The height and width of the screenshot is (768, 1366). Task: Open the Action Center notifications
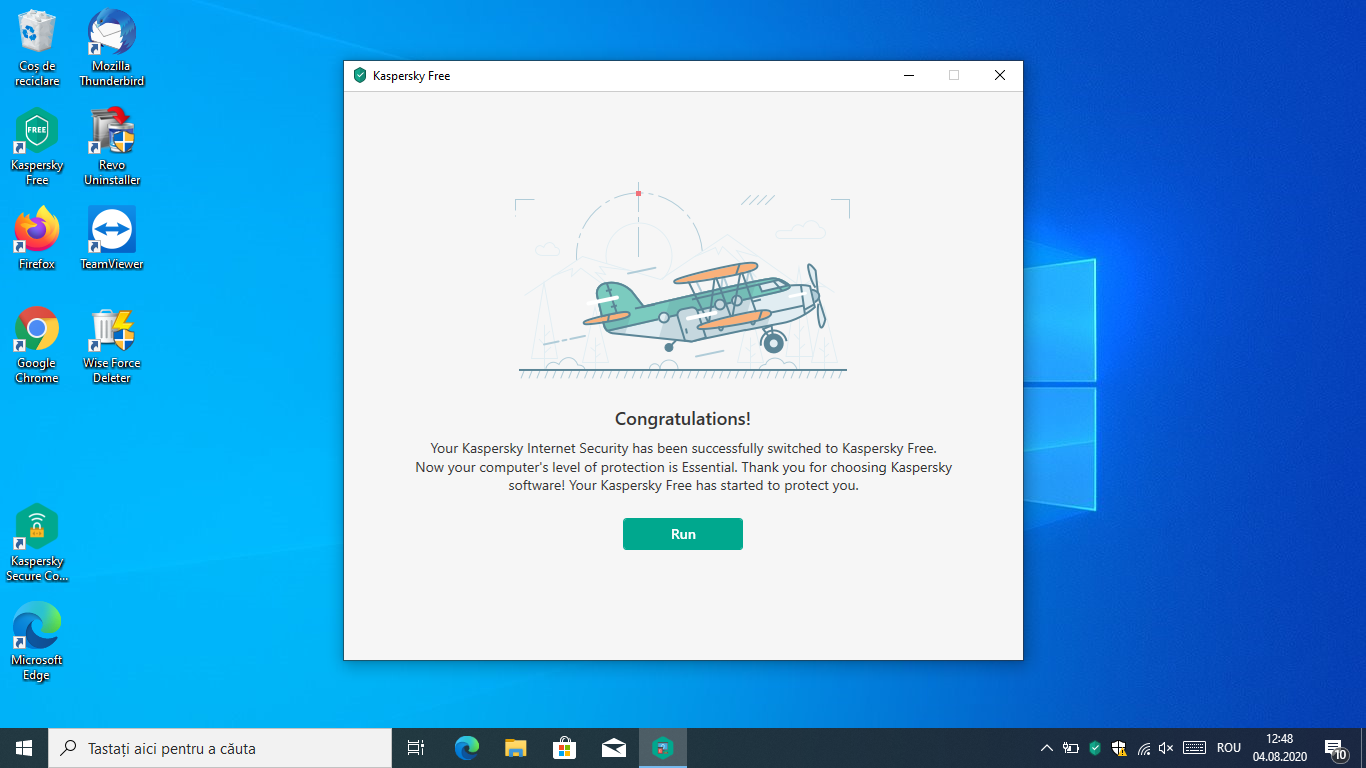[1335, 748]
